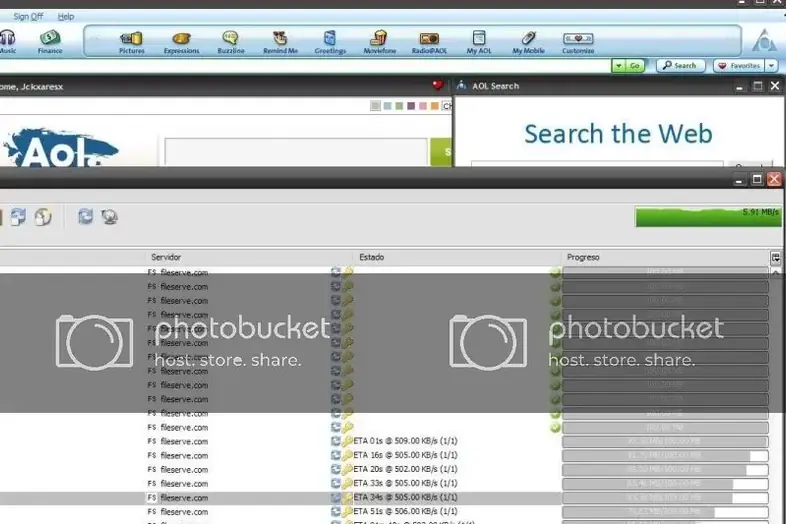Open the Help menu
This screenshot has height=524, width=786.
66,17
